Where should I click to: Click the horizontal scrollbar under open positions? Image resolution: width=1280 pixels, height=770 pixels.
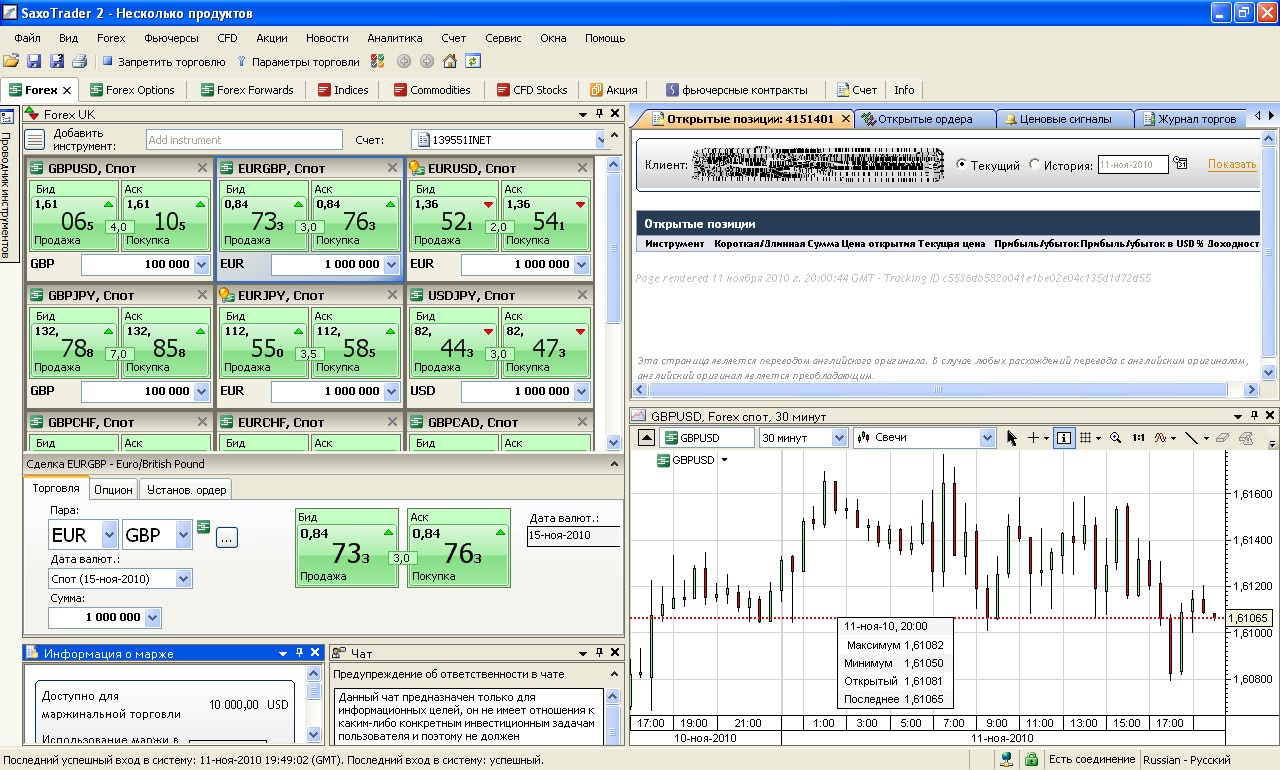coord(938,390)
